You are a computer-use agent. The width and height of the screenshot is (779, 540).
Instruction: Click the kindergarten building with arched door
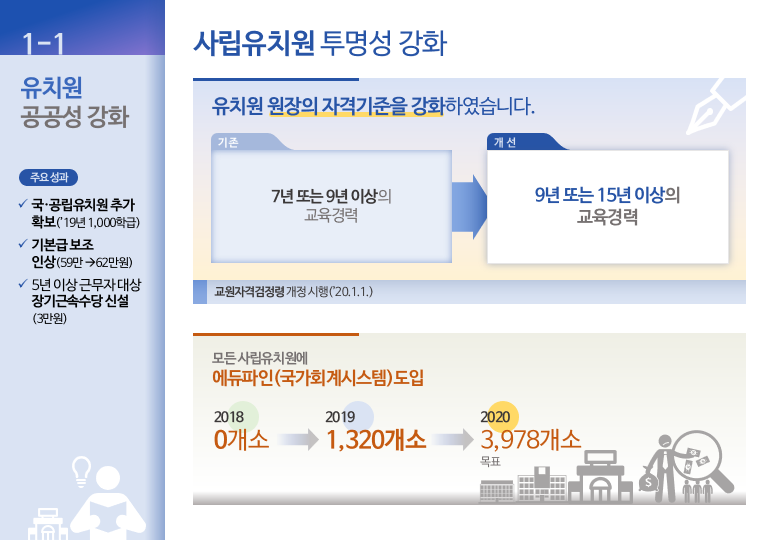click(601, 477)
